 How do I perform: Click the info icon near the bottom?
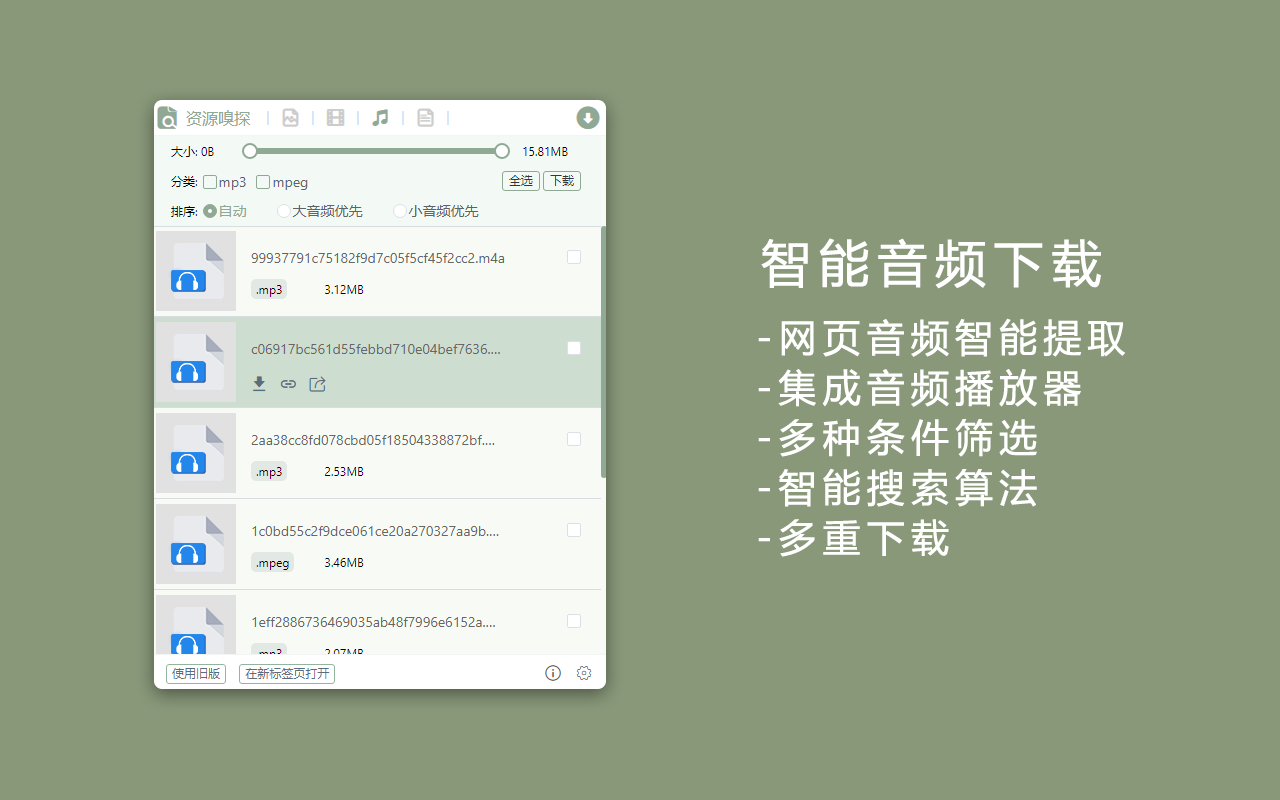(x=552, y=673)
